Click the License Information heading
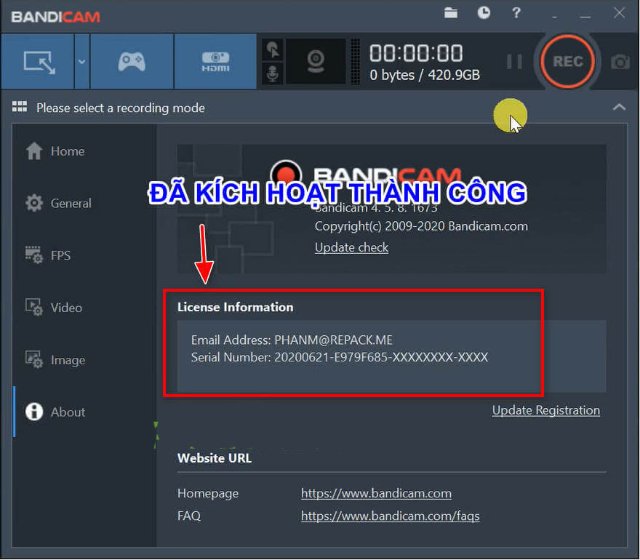 (x=235, y=307)
